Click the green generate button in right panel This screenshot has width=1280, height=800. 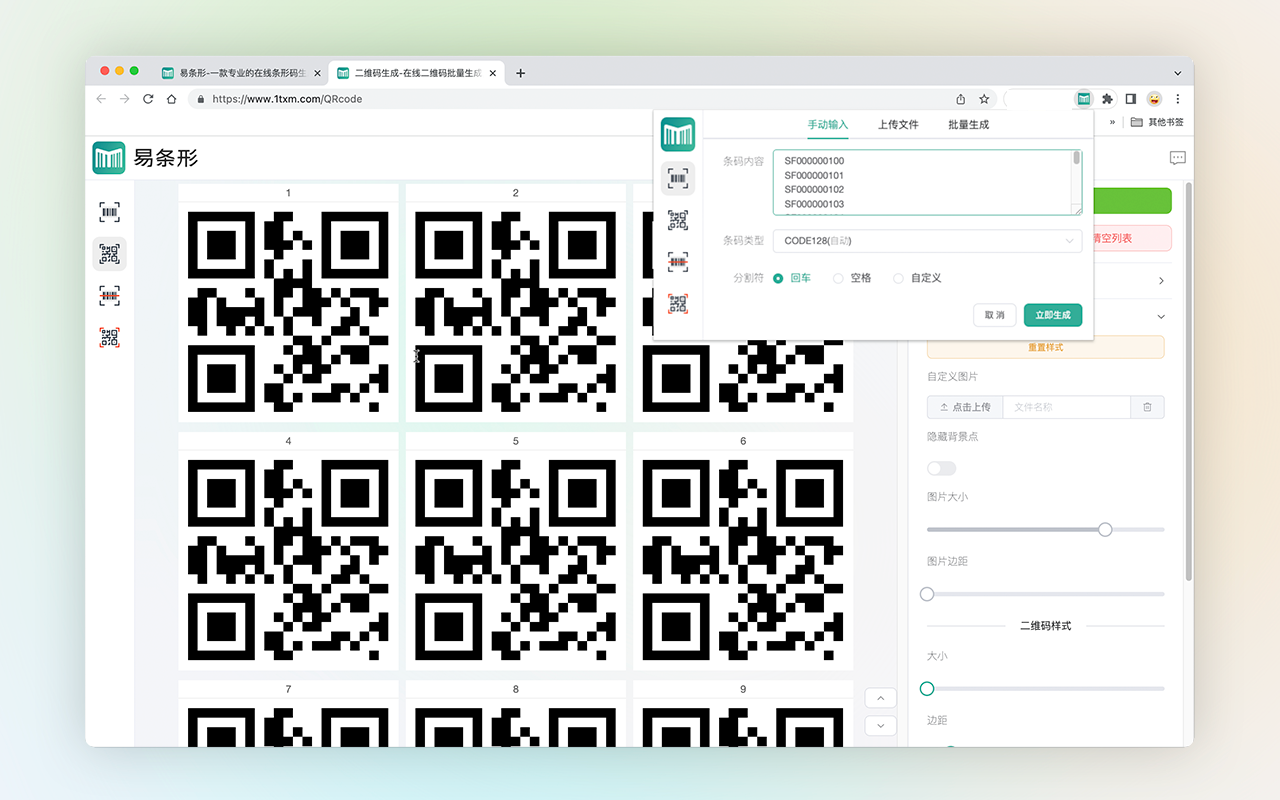coord(1132,201)
